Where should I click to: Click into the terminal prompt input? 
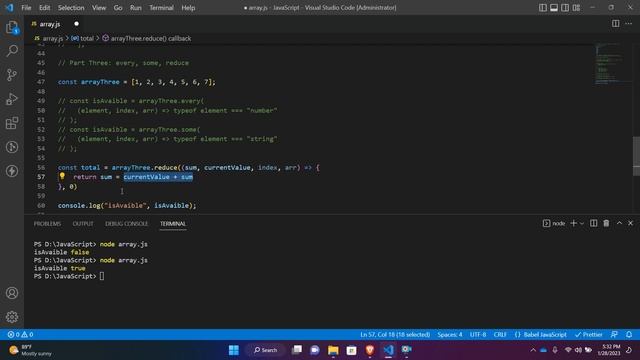102,276
